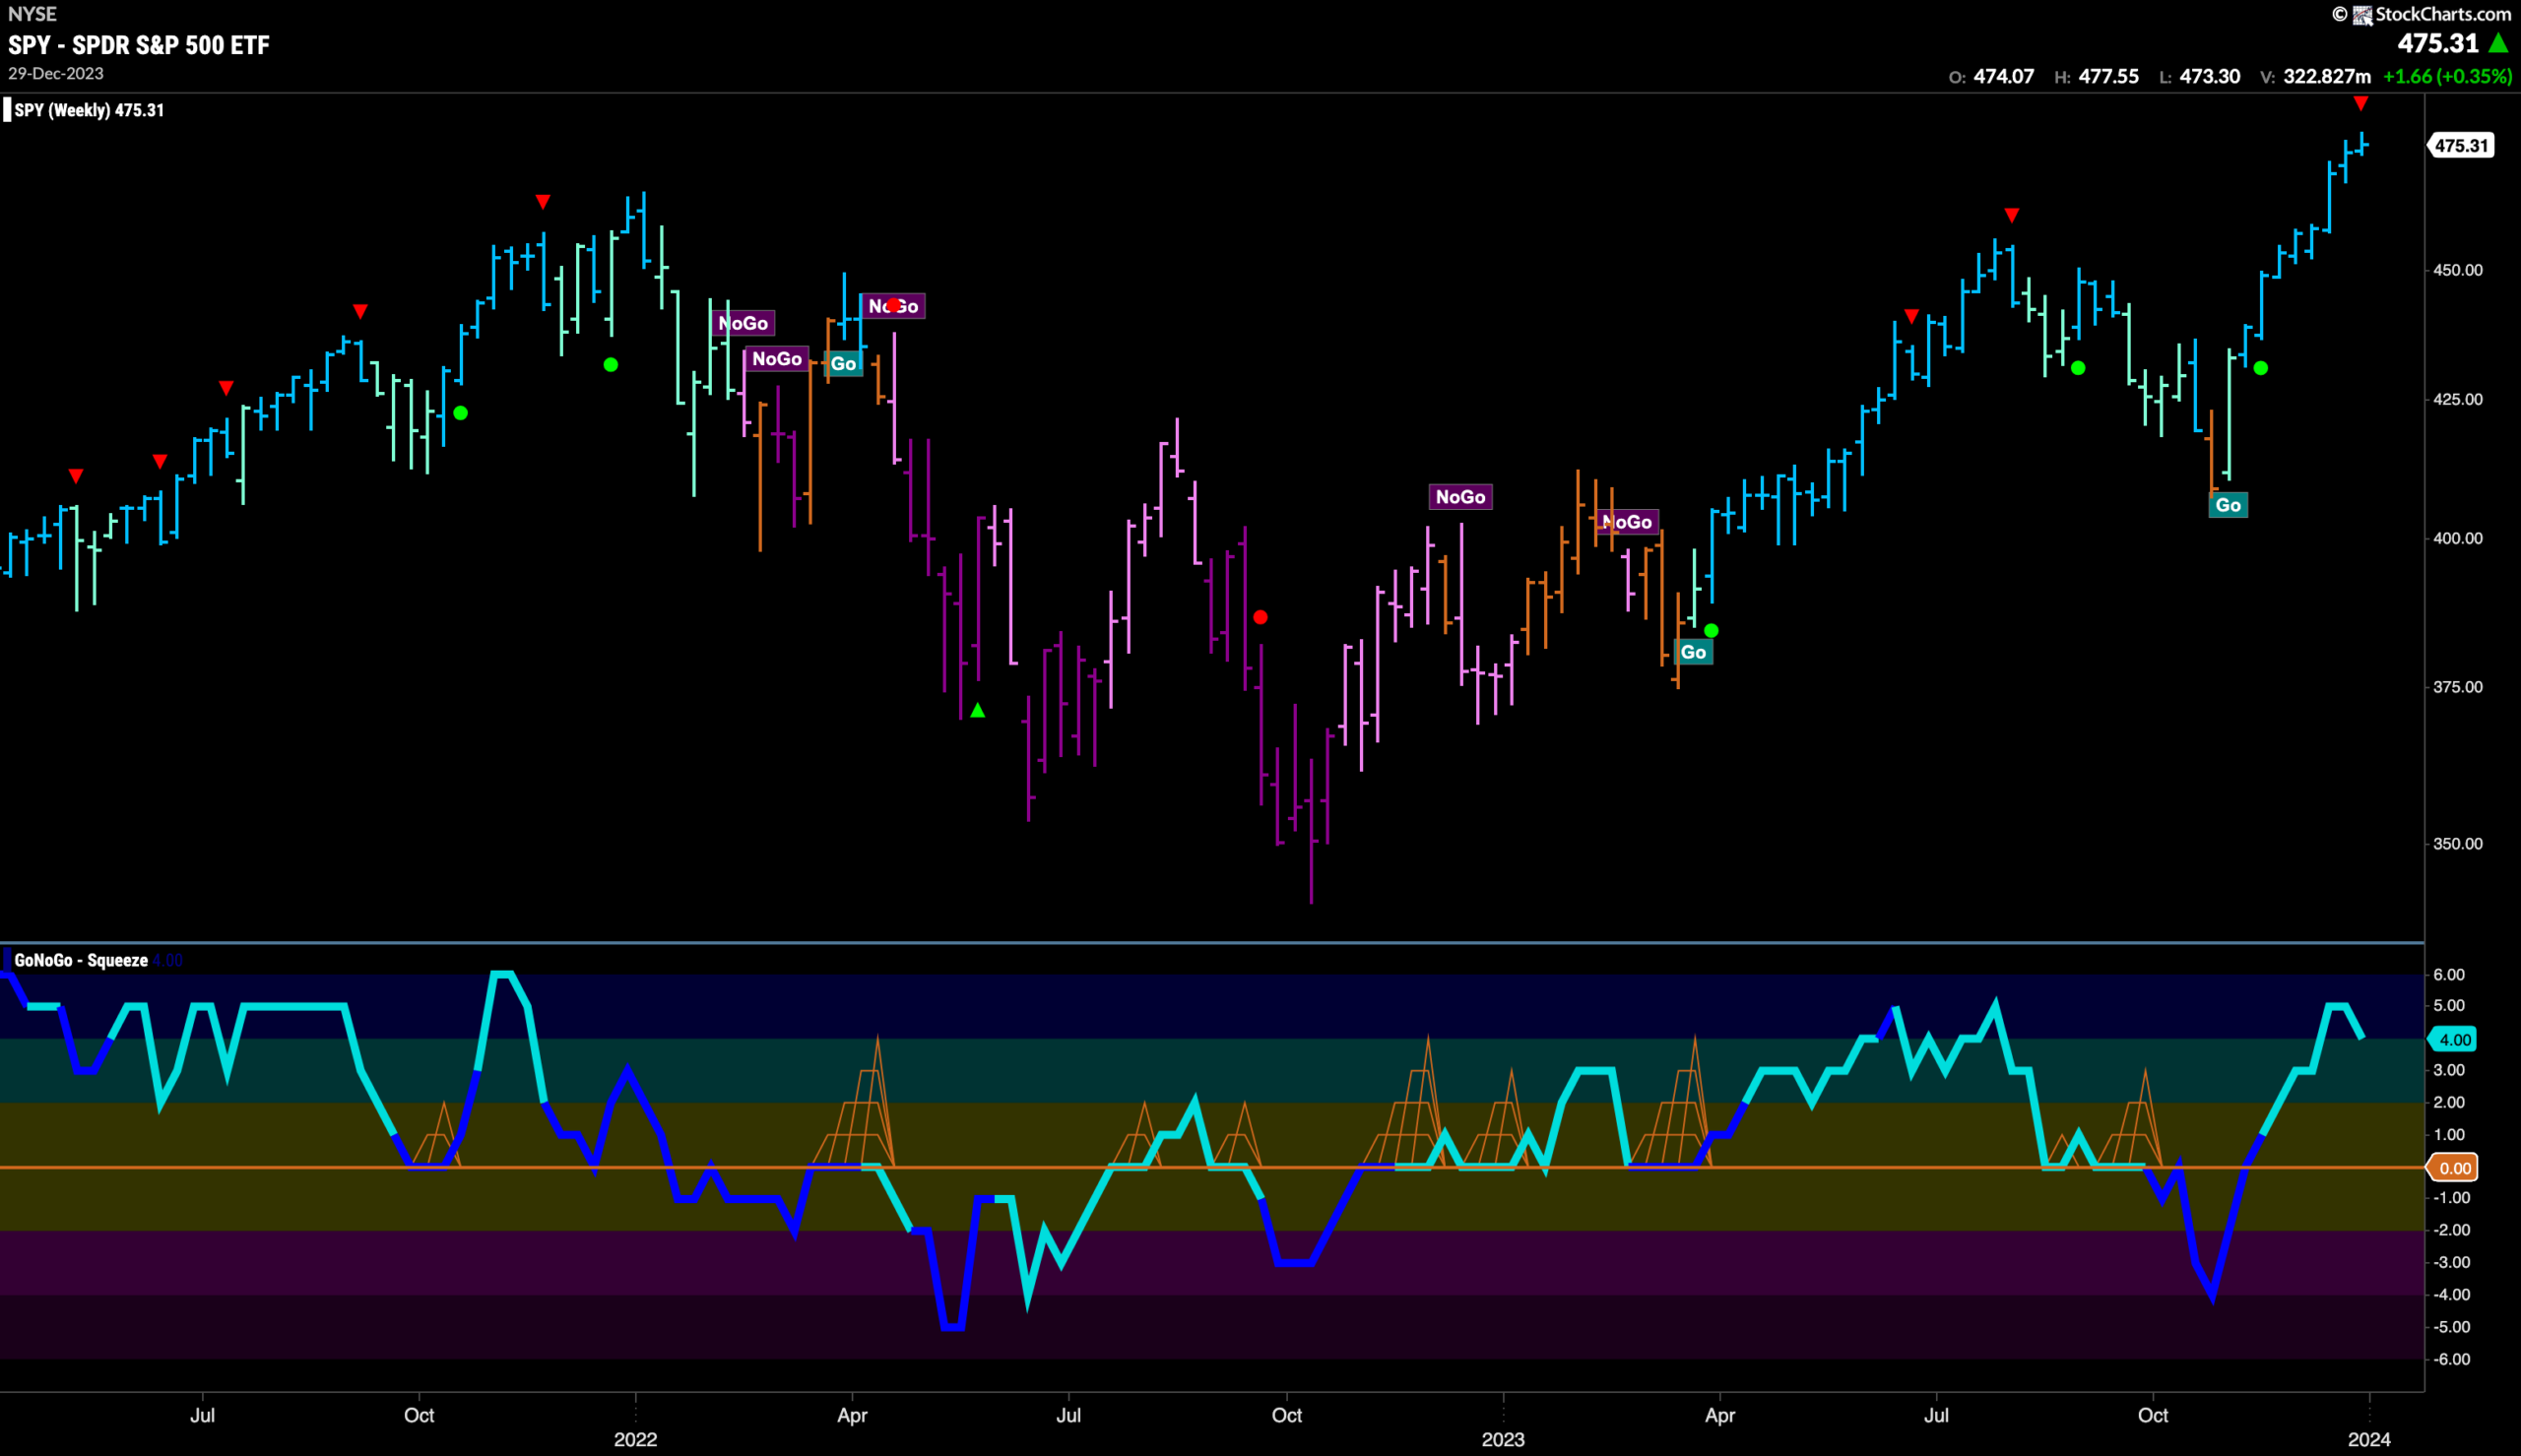Click the volume reading 322.827m in the header
Viewport: 2521px width, 1456px height.
click(2326, 76)
